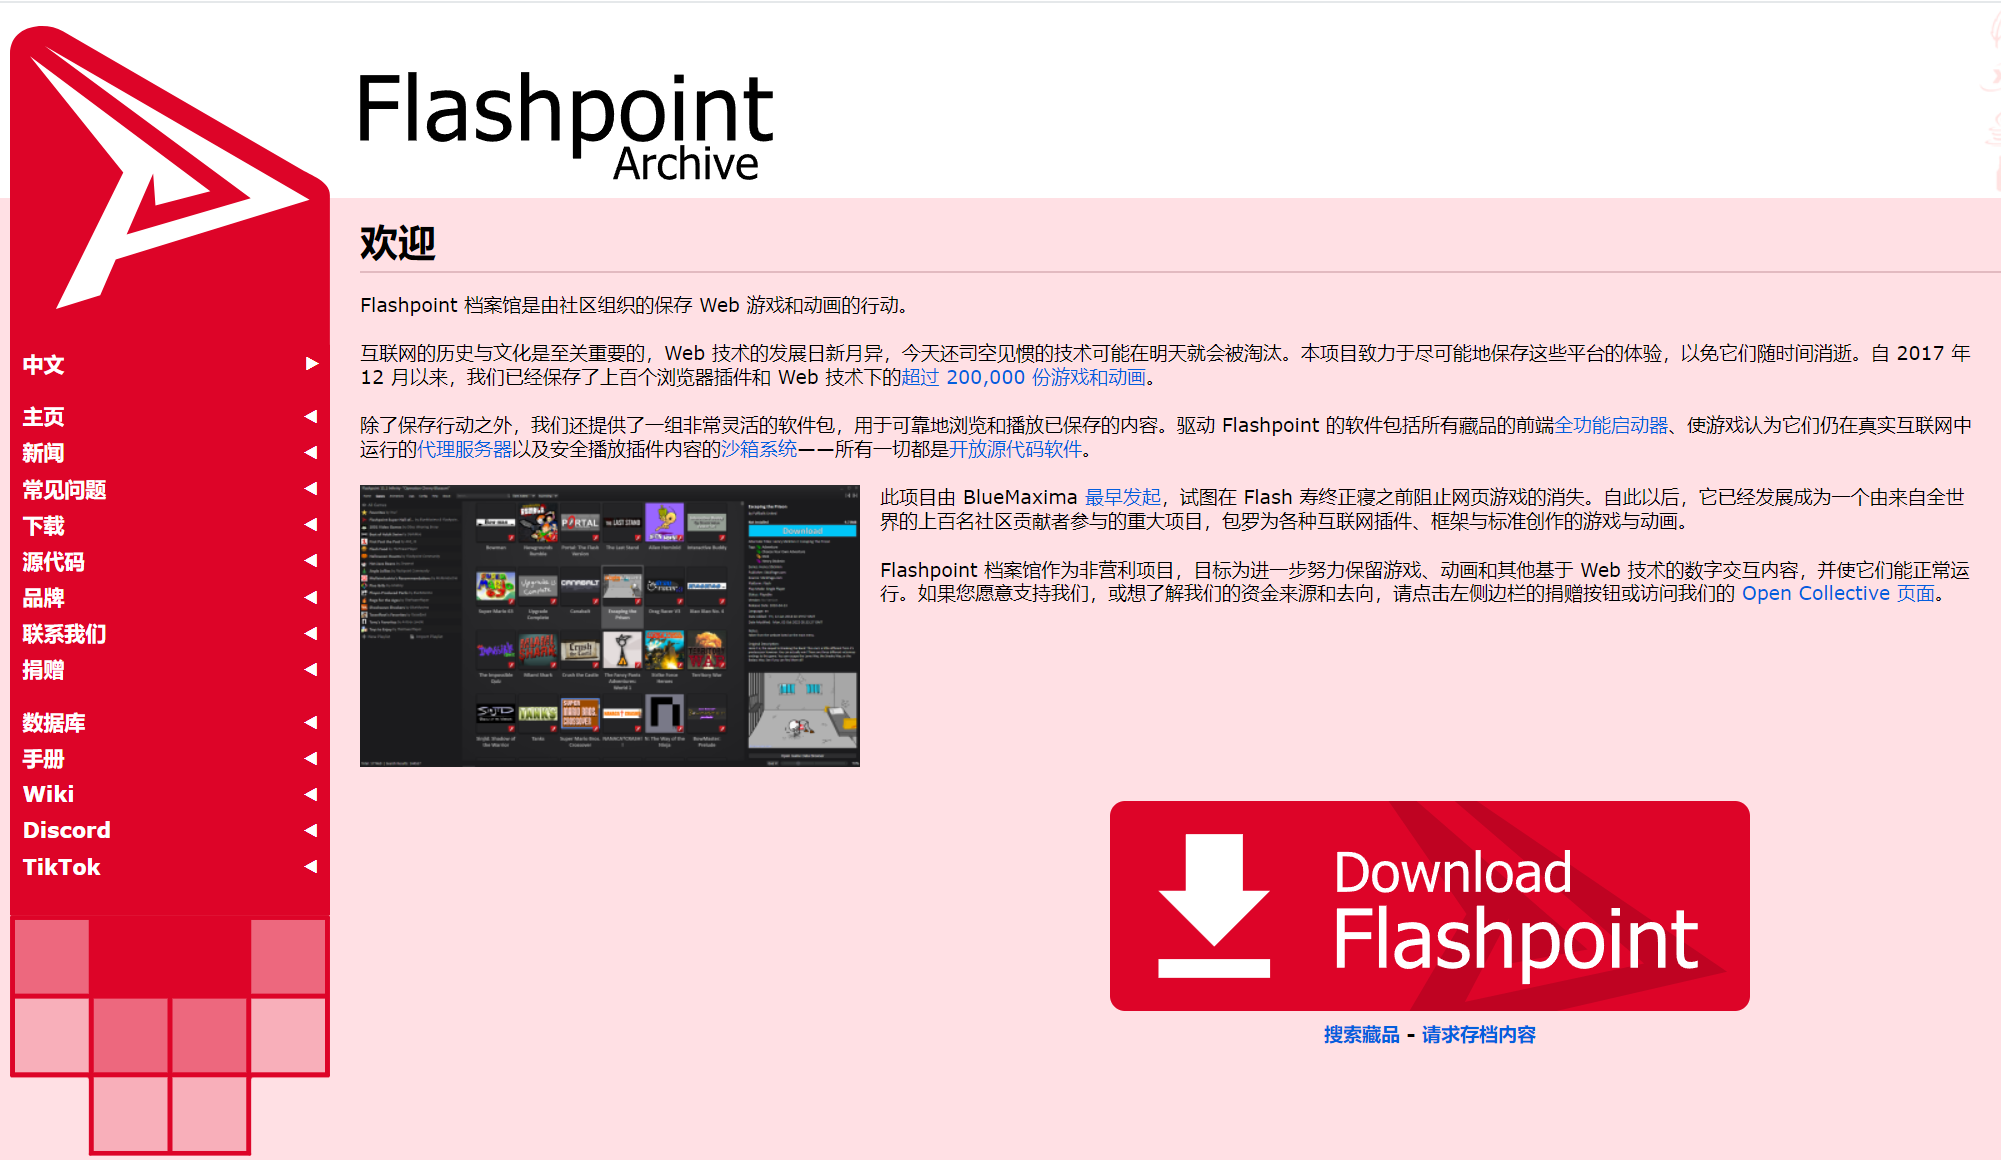Expand the 中文 language selector arrow
The width and height of the screenshot is (2001, 1160).
312,364
